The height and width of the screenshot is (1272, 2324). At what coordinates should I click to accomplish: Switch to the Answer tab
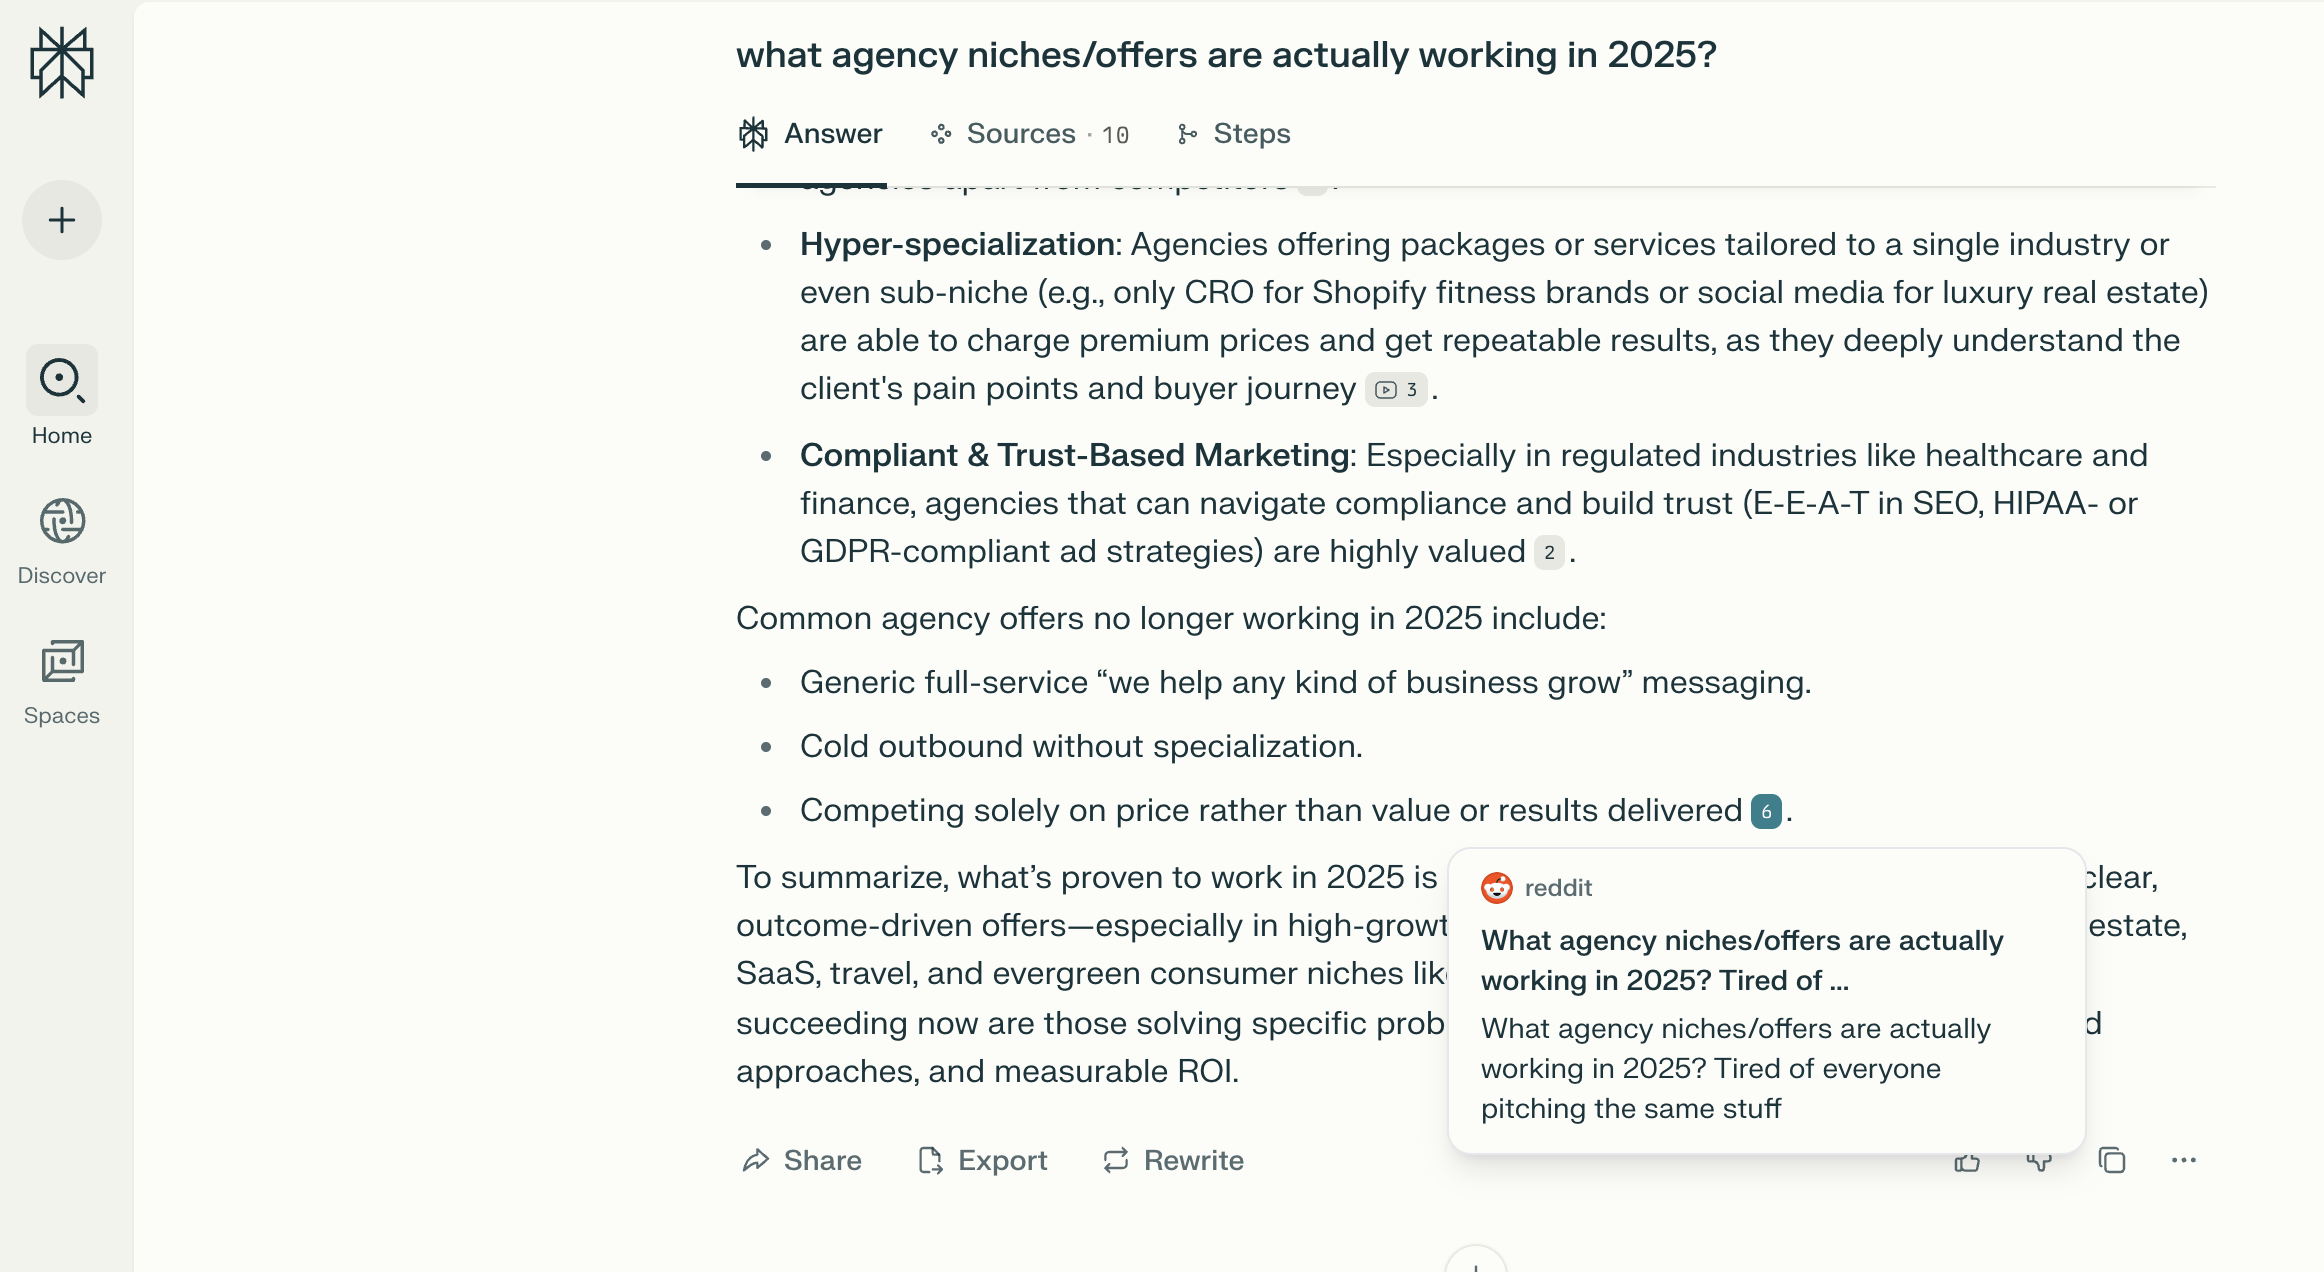(810, 134)
